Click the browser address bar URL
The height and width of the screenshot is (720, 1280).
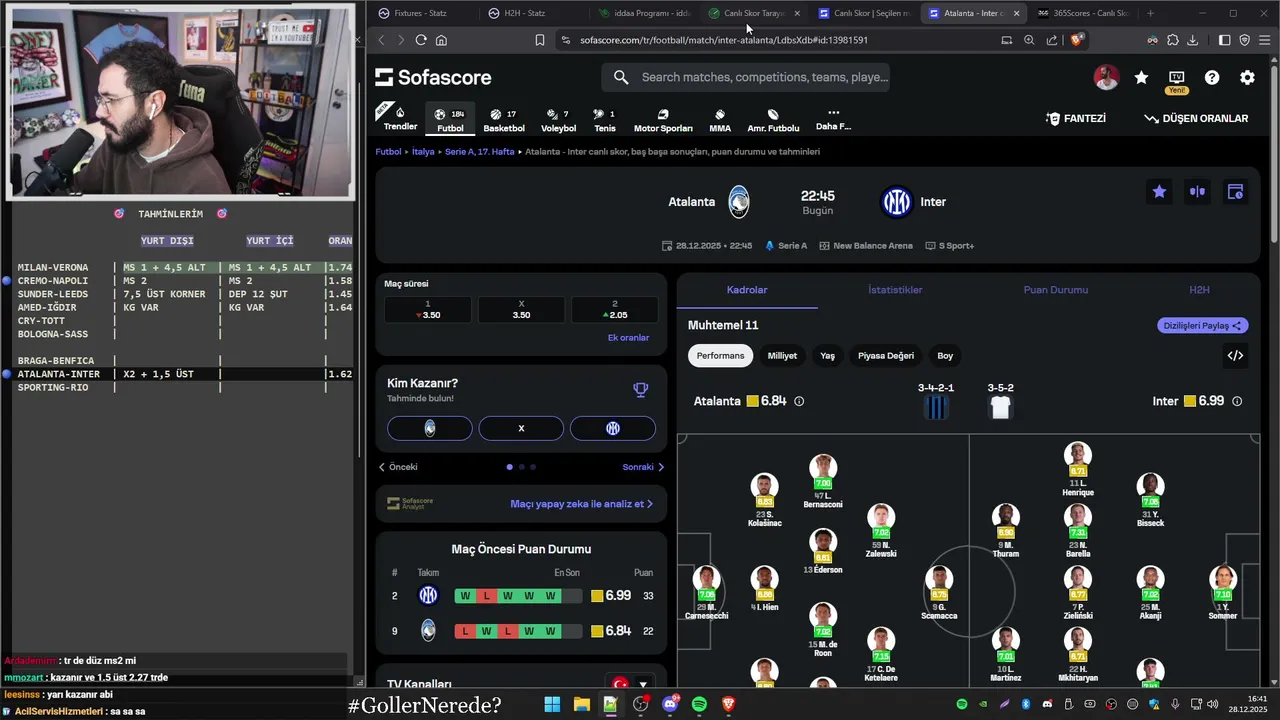tap(724, 40)
